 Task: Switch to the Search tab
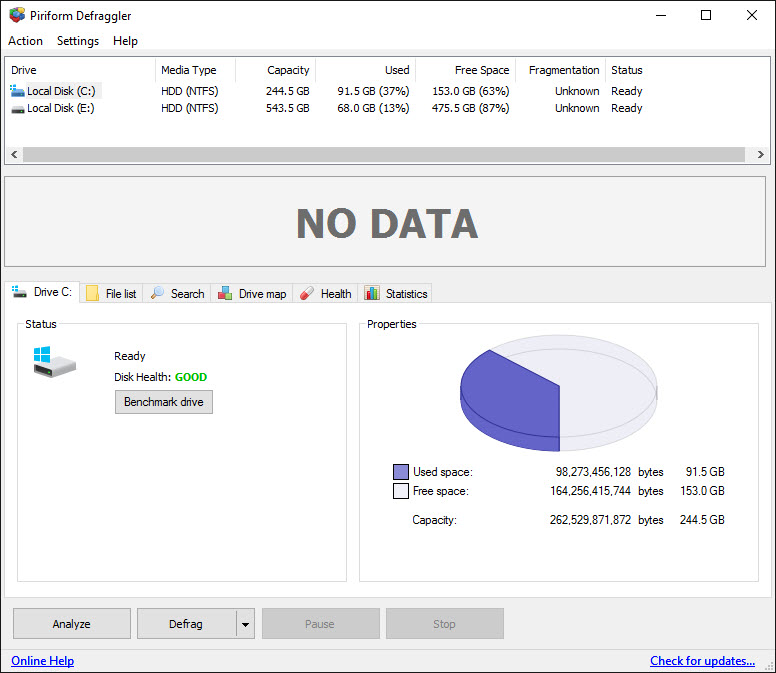pos(178,293)
